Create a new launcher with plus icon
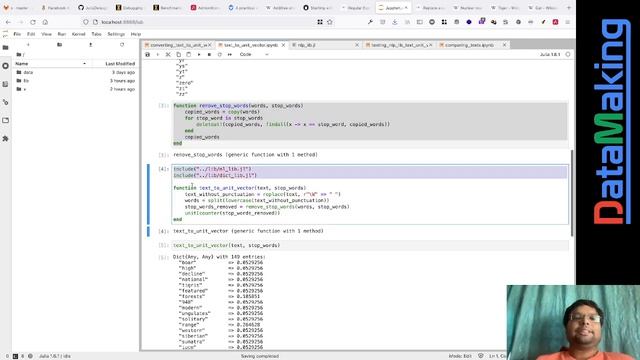The height and width of the screenshot is (360, 640). pyautogui.click(x=28, y=44)
